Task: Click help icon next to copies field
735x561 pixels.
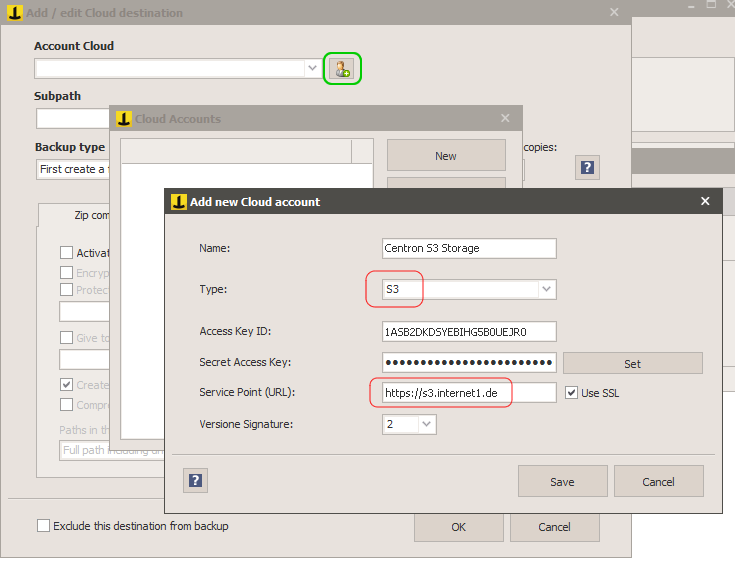Action: 587,167
